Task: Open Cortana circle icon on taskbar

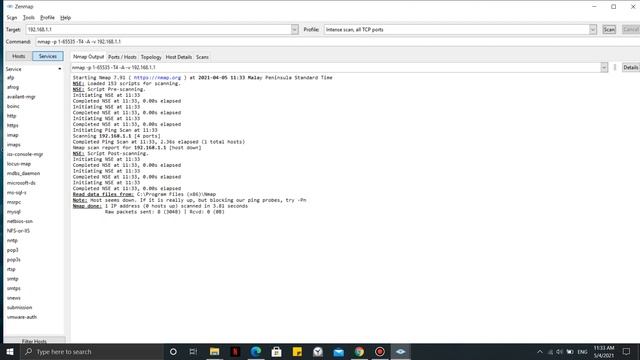Action: [173, 351]
